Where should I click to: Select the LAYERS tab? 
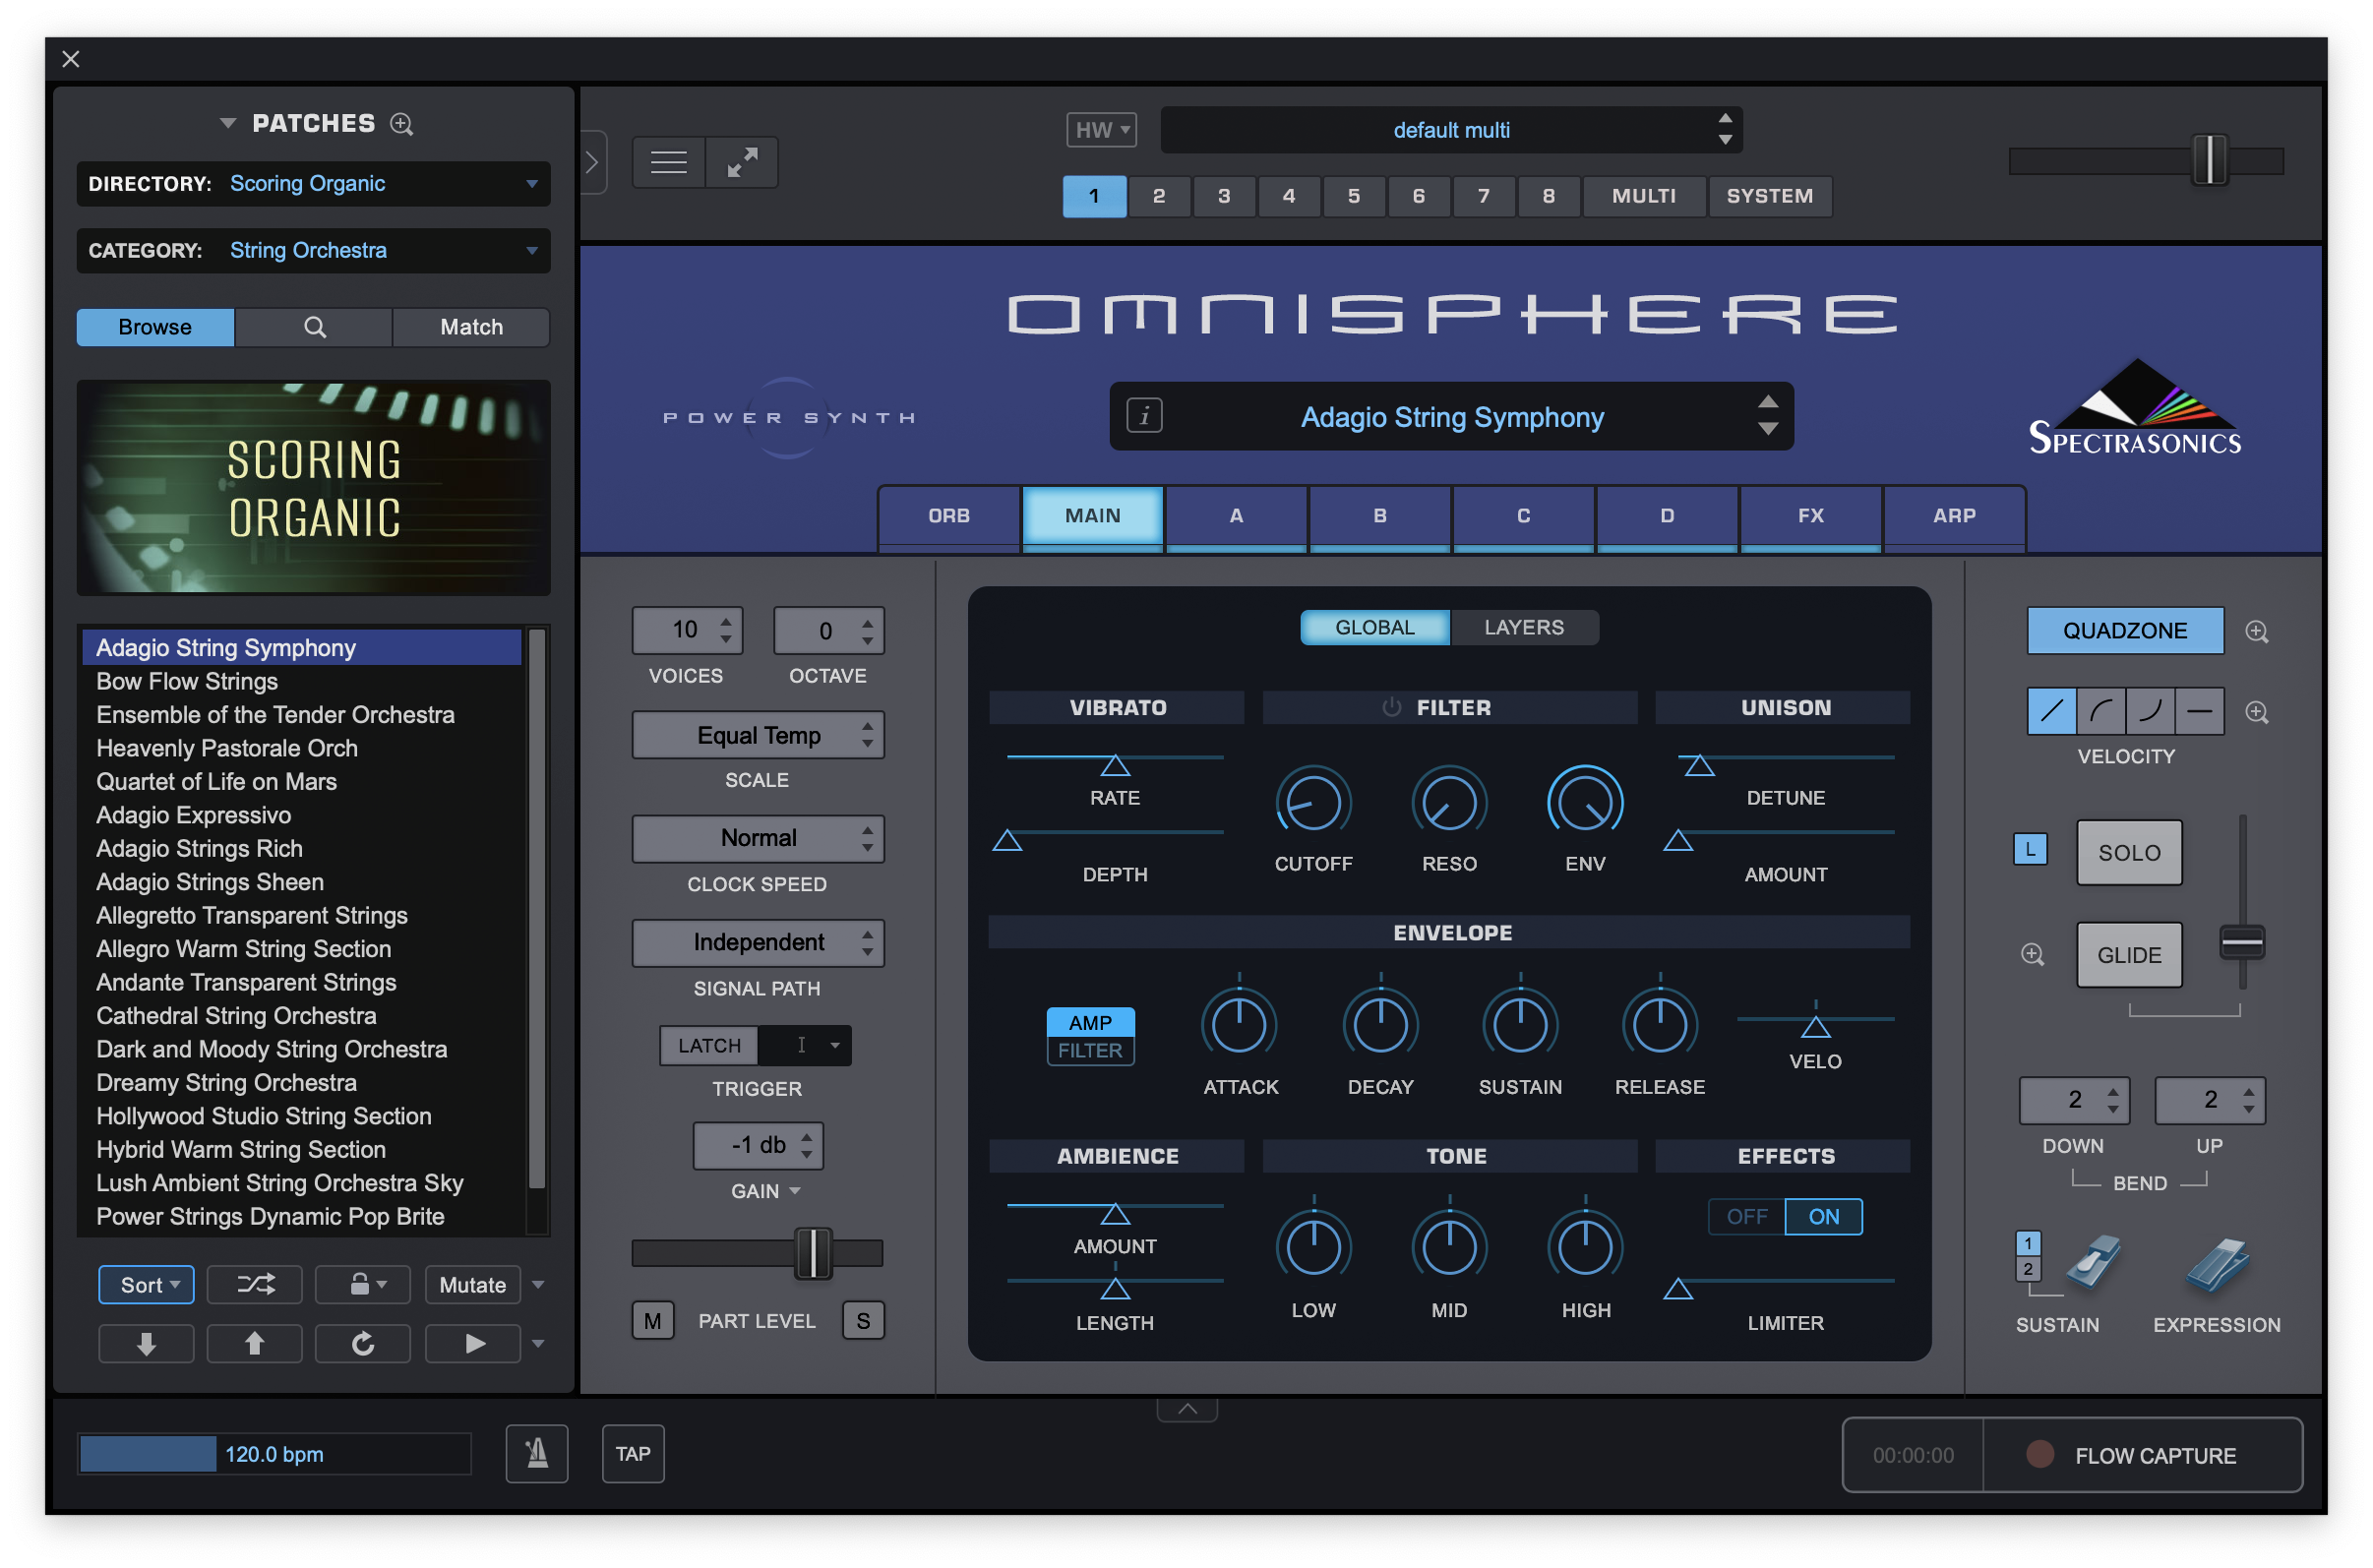click(1523, 627)
